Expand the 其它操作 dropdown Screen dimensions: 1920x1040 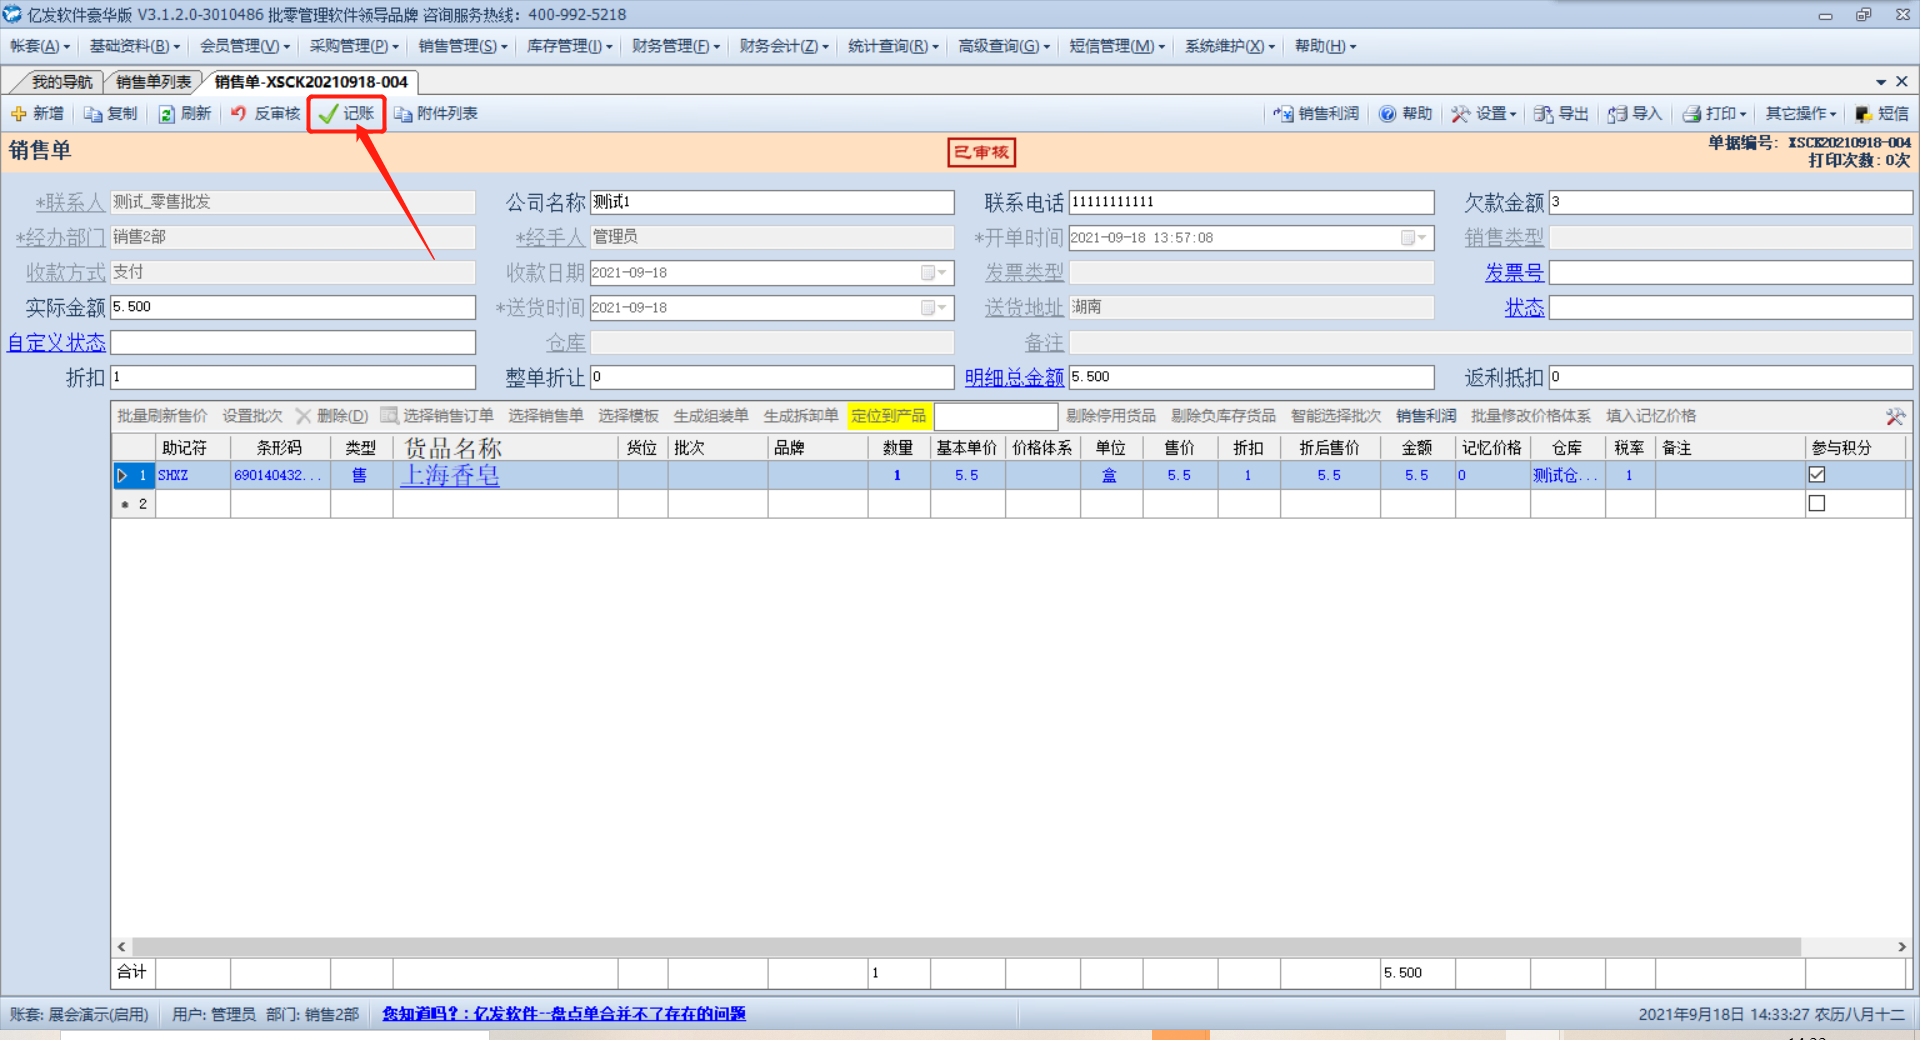tap(1800, 114)
